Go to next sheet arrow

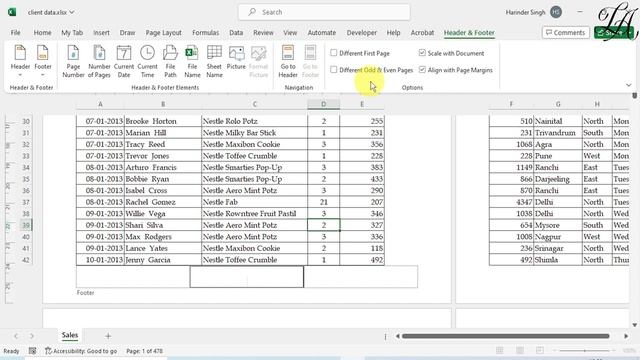[x=31, y=336]
